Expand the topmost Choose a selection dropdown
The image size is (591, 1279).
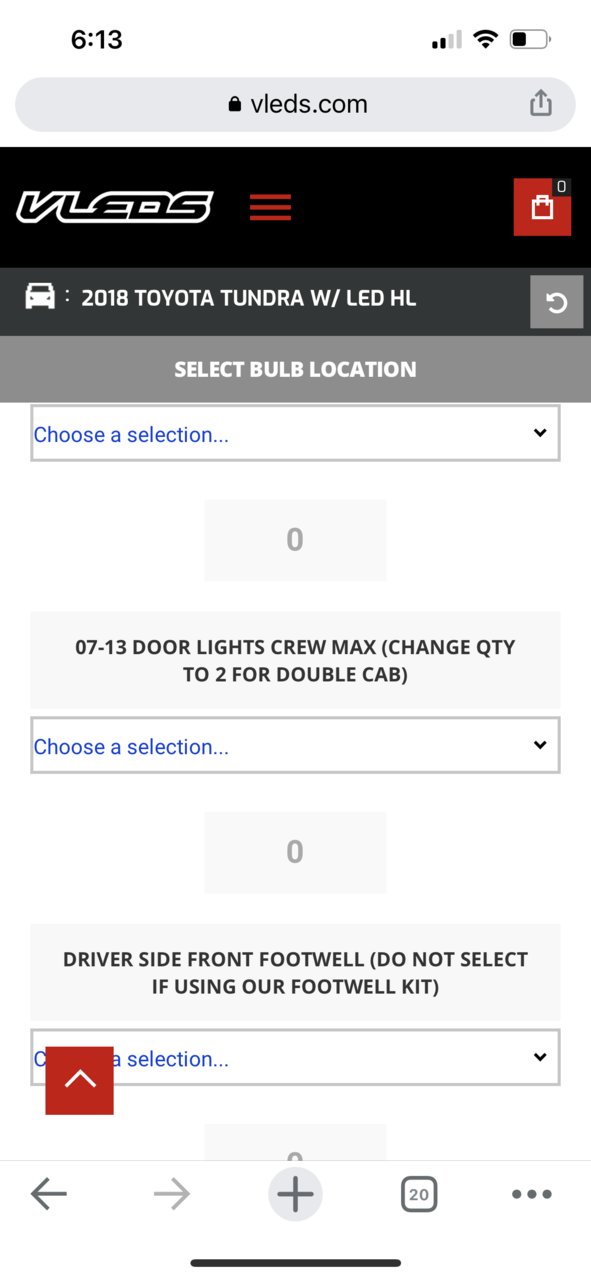(295, 433)
